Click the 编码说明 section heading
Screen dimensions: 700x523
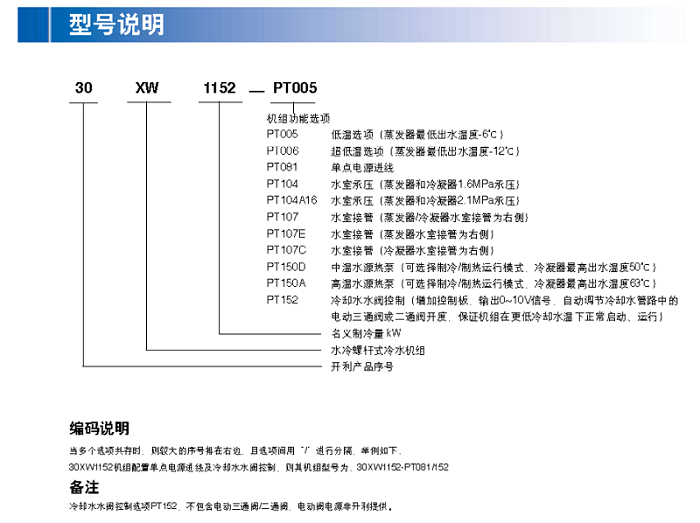pos(99,428)
